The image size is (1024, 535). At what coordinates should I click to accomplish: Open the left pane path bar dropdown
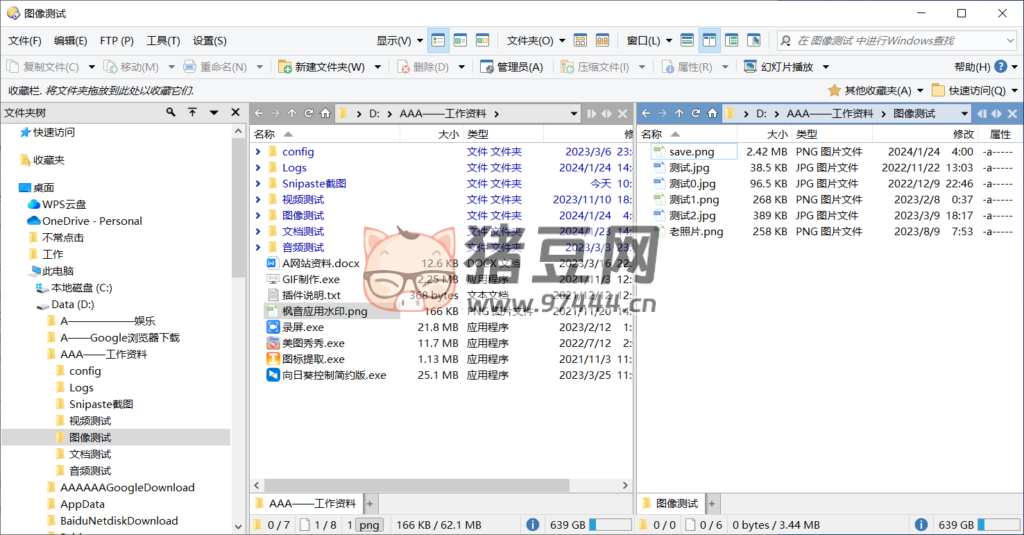(x=574, y=114)
